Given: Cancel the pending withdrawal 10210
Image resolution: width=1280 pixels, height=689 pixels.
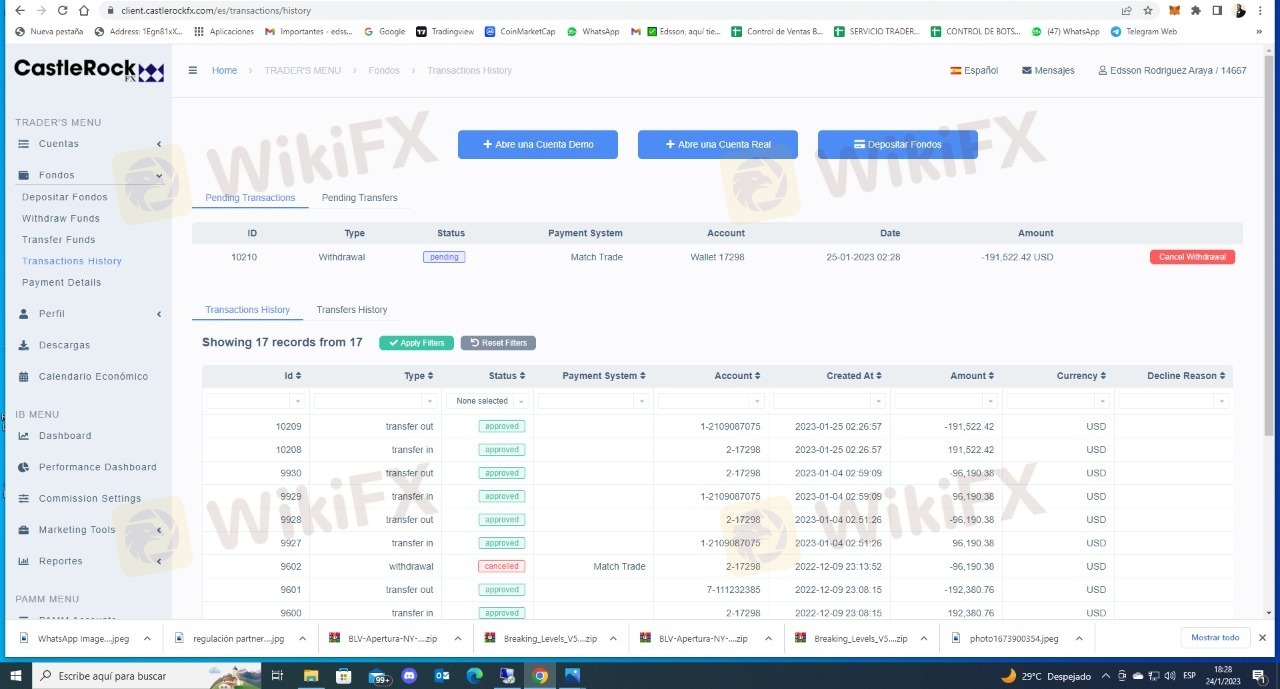Looking at the screenshot, I should (x=1192, y=257).
